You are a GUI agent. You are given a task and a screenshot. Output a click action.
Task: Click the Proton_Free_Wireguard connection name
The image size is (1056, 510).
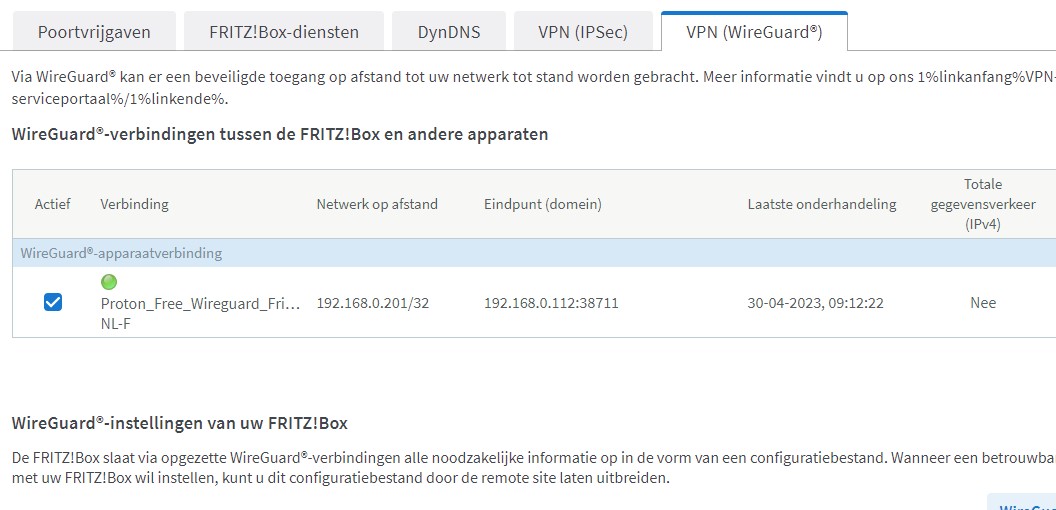point(200,303)
